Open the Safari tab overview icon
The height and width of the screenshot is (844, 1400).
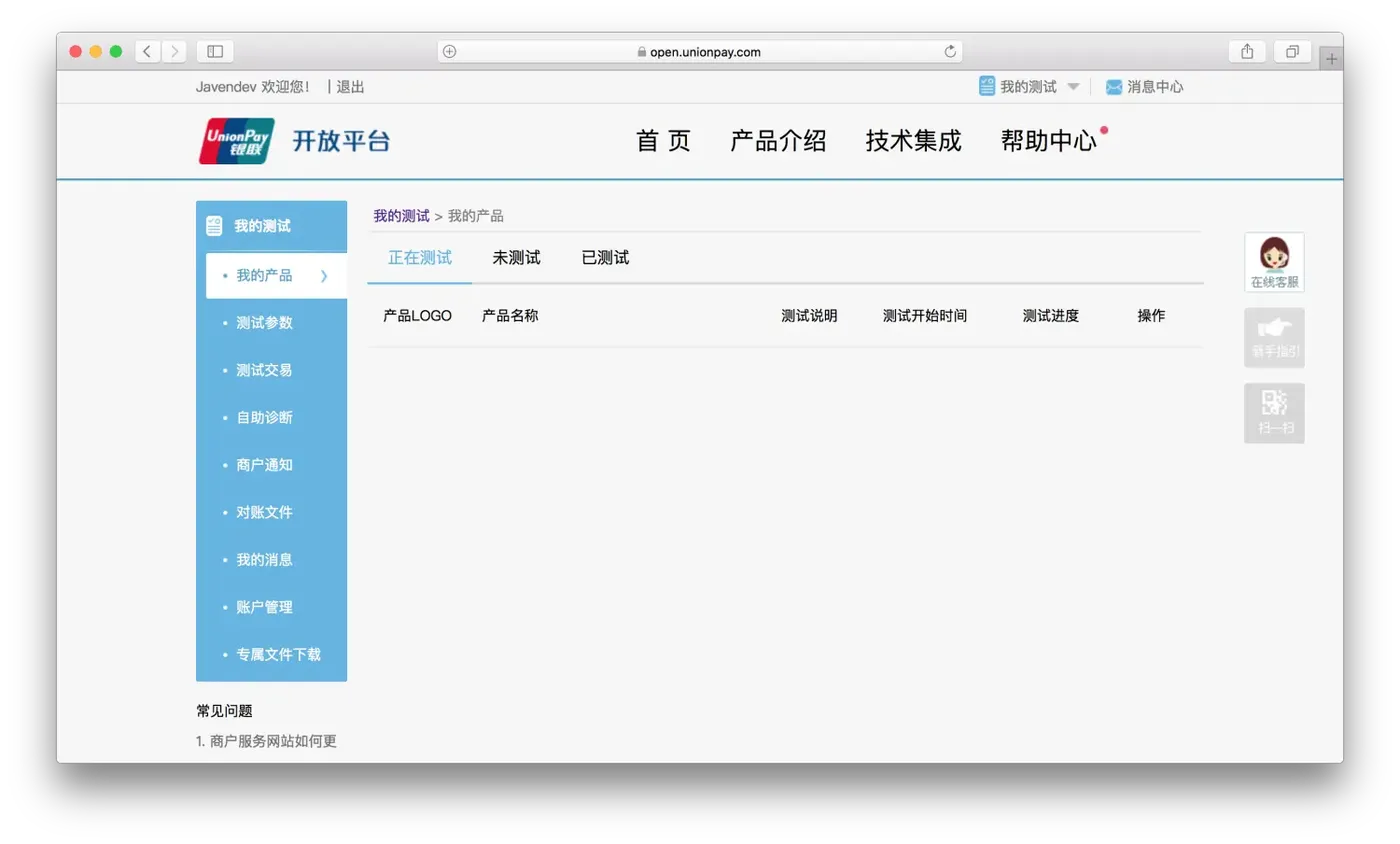pos(1292,51)
